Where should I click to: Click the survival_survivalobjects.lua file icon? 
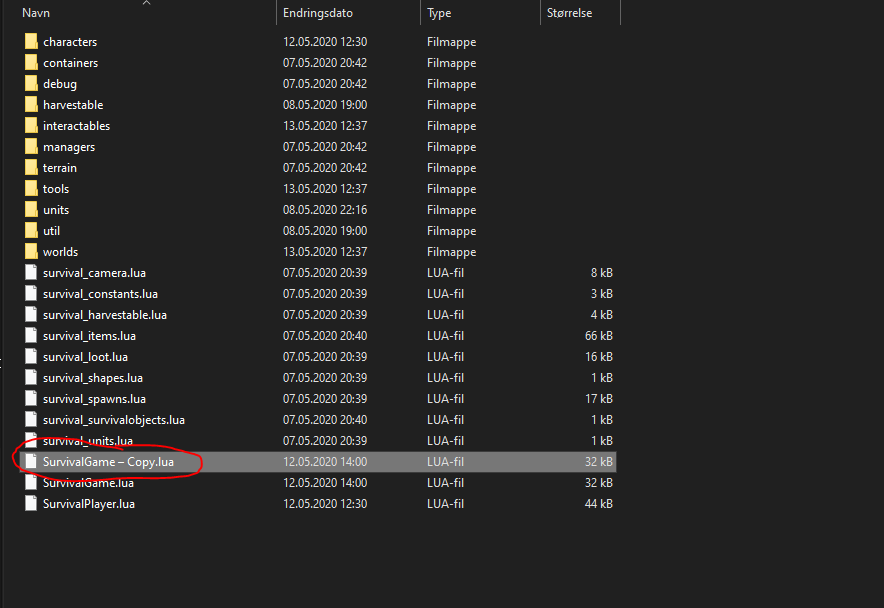click(31, 420)
